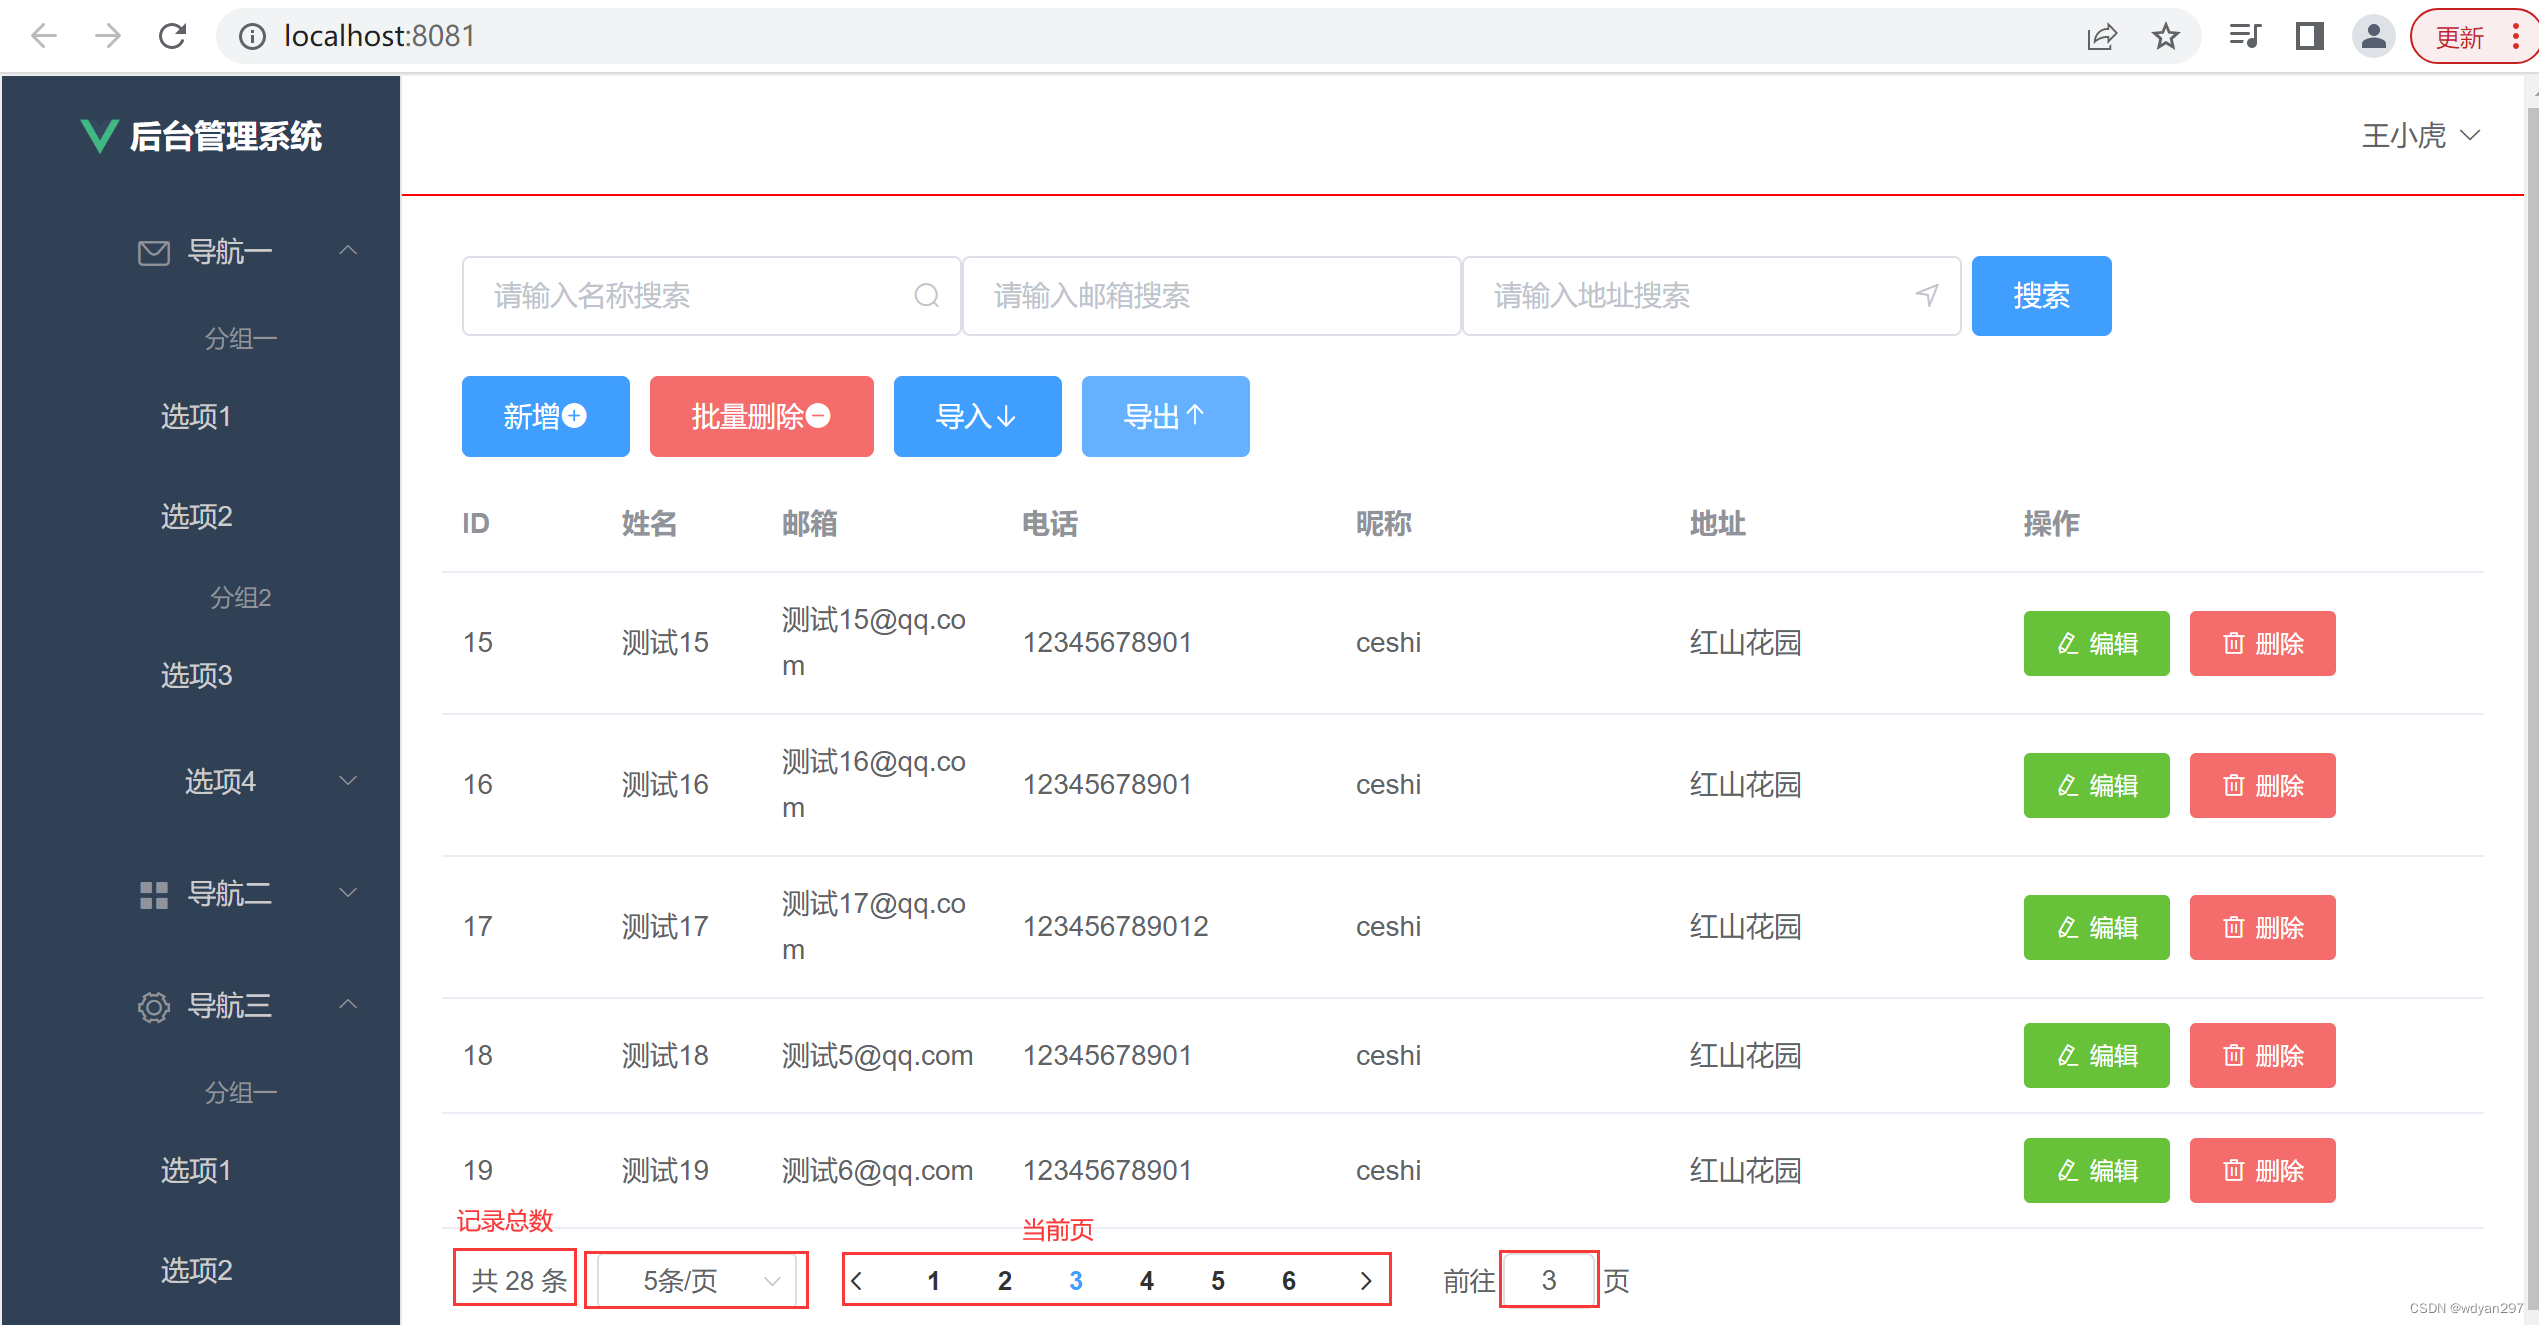
Task: Select 分组2 in the sidebar
Action: pos(241,597)
